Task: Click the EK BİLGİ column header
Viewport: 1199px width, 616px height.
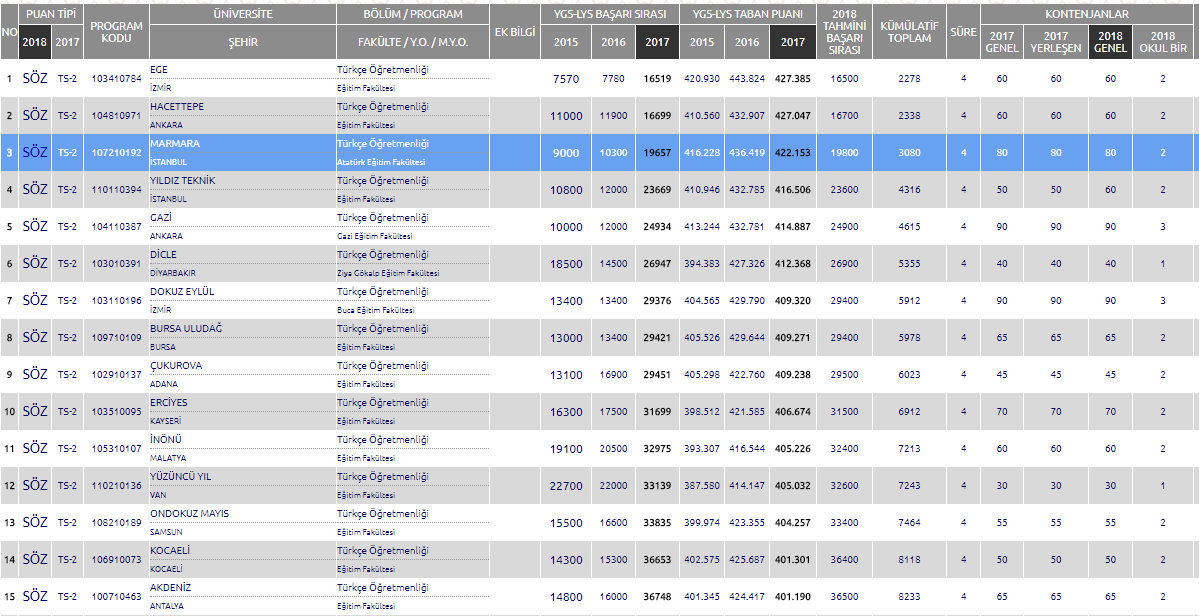Action: [516, 31]
